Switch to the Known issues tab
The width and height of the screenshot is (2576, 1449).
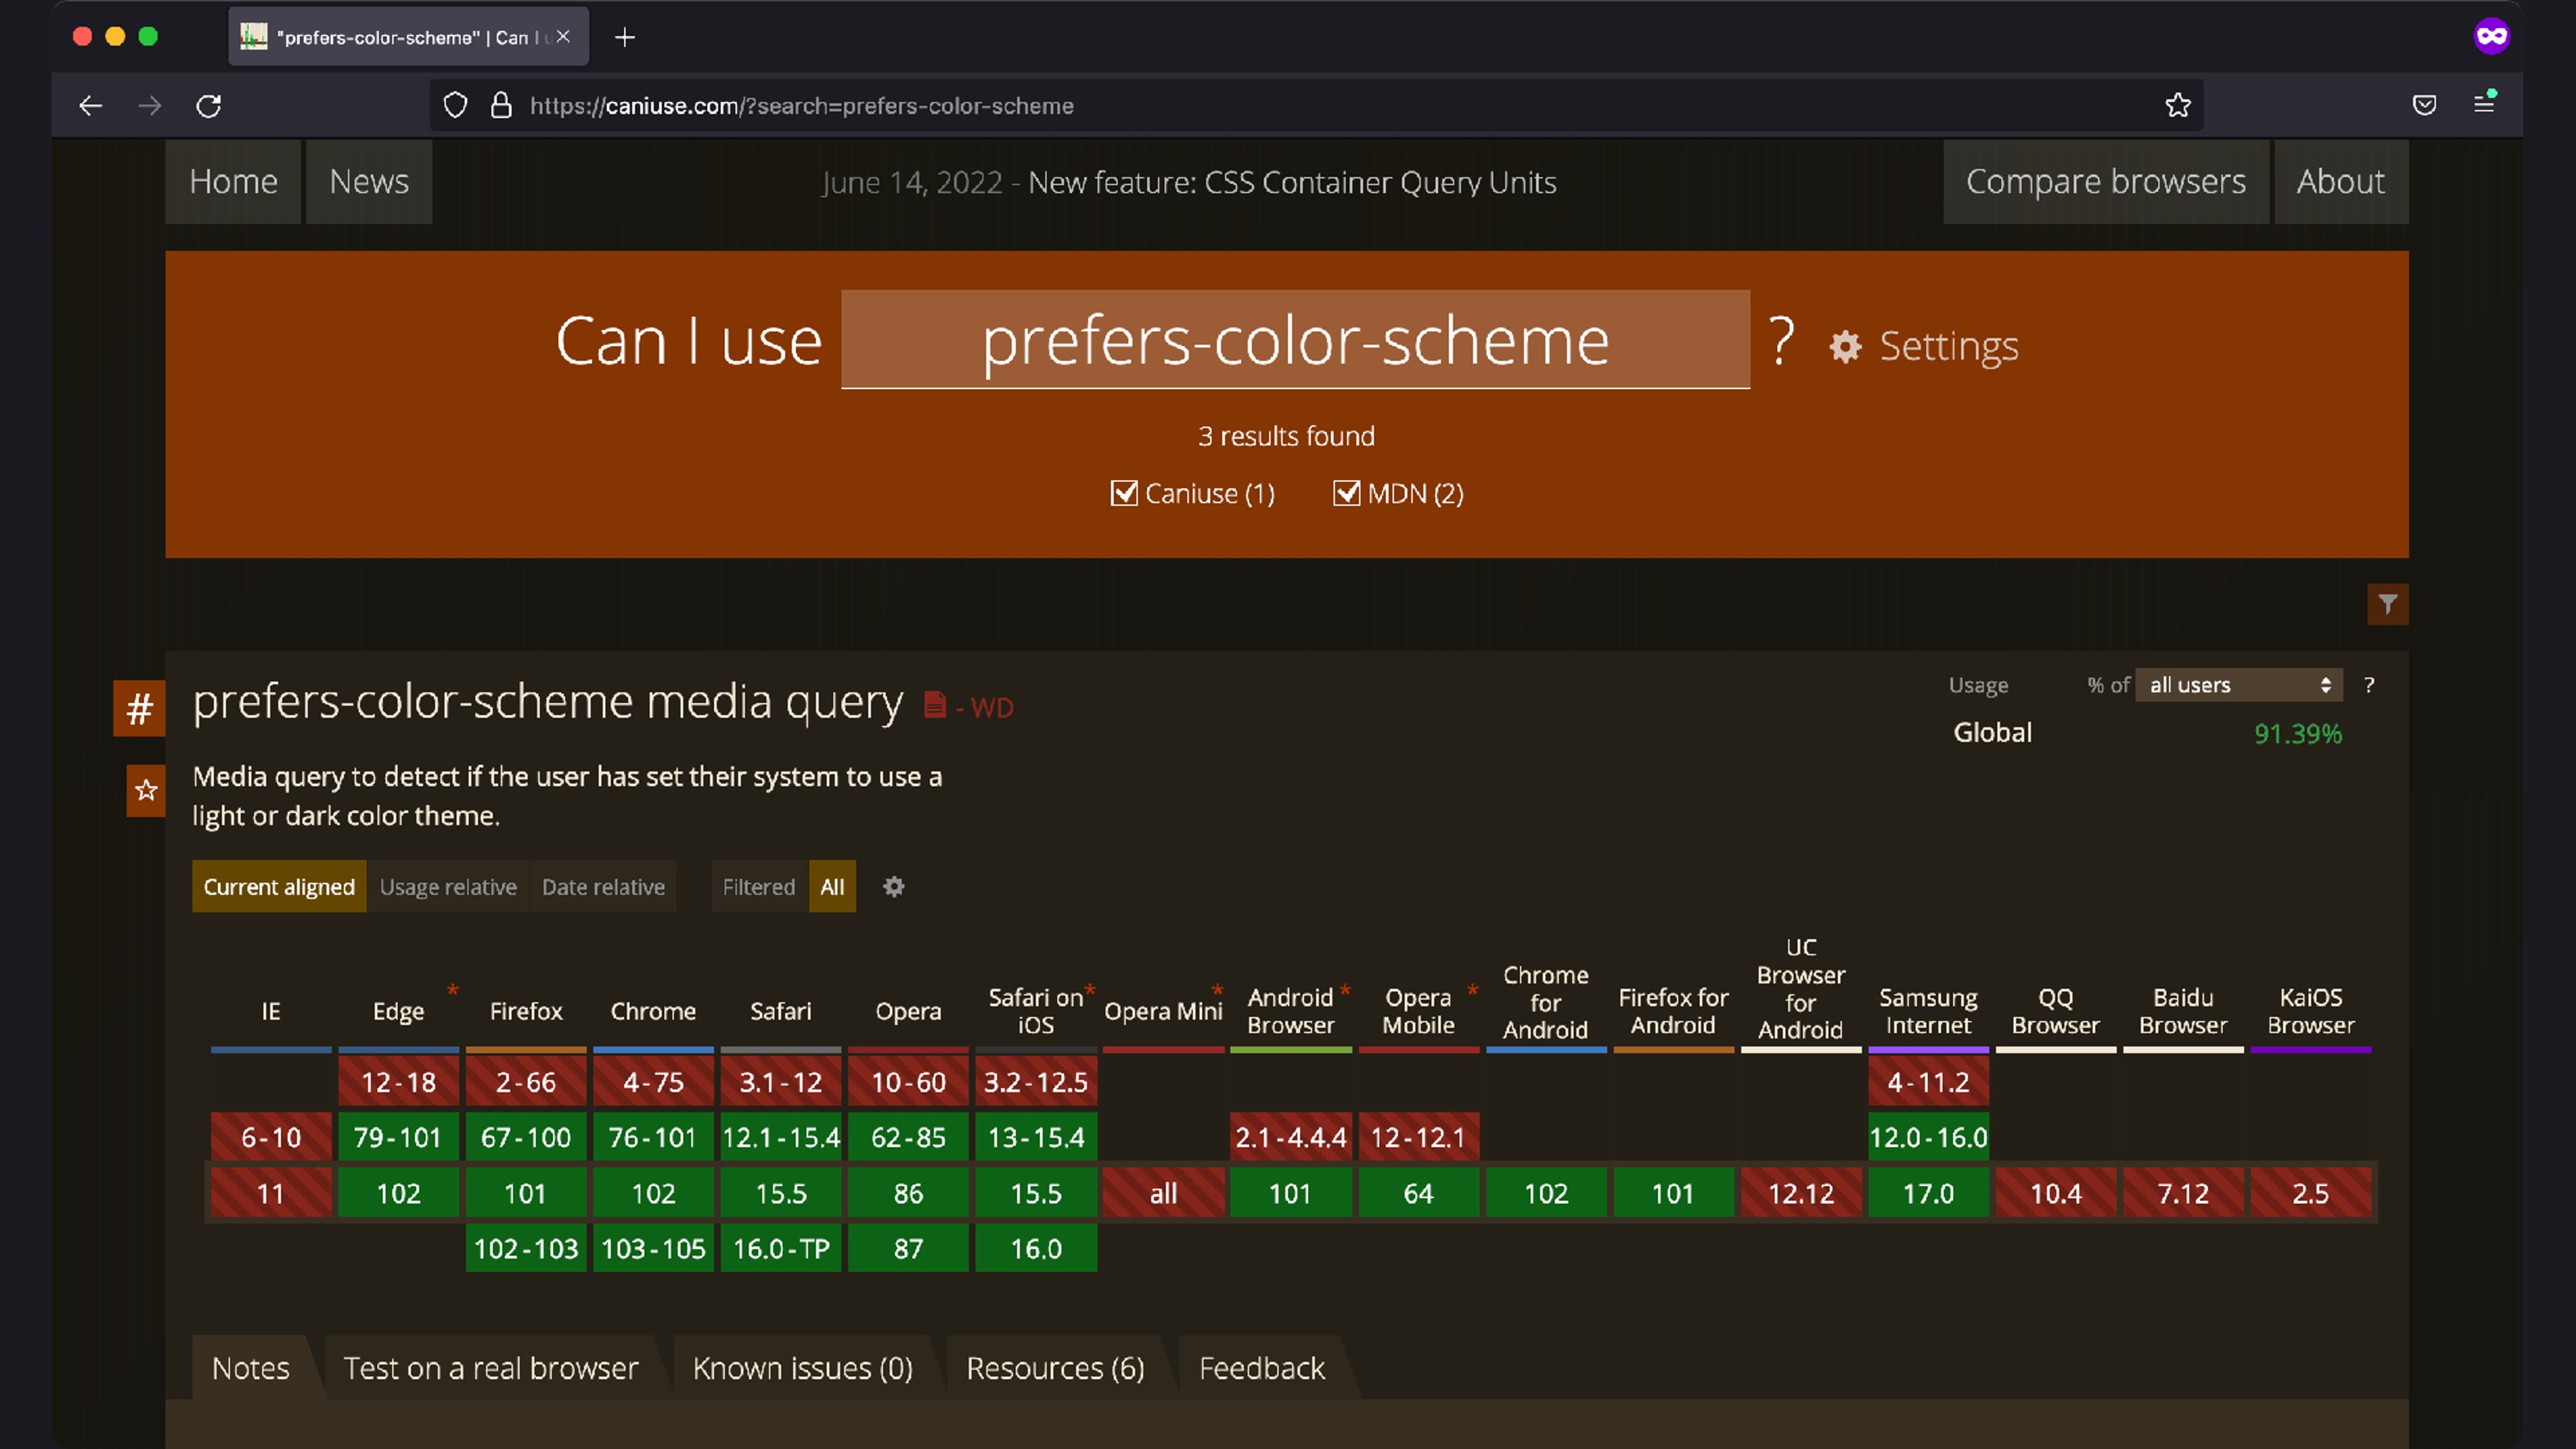coord(802,1368)
